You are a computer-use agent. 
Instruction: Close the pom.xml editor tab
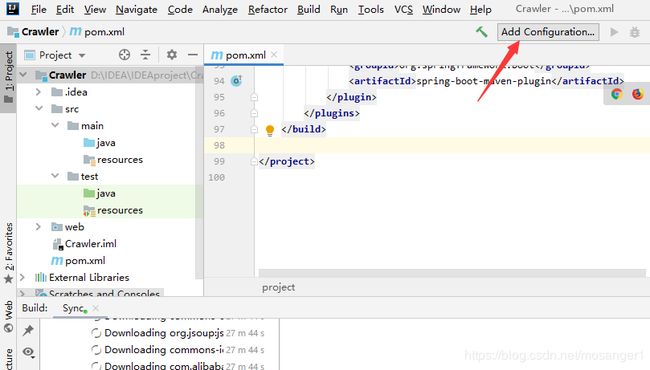[274, 54]
